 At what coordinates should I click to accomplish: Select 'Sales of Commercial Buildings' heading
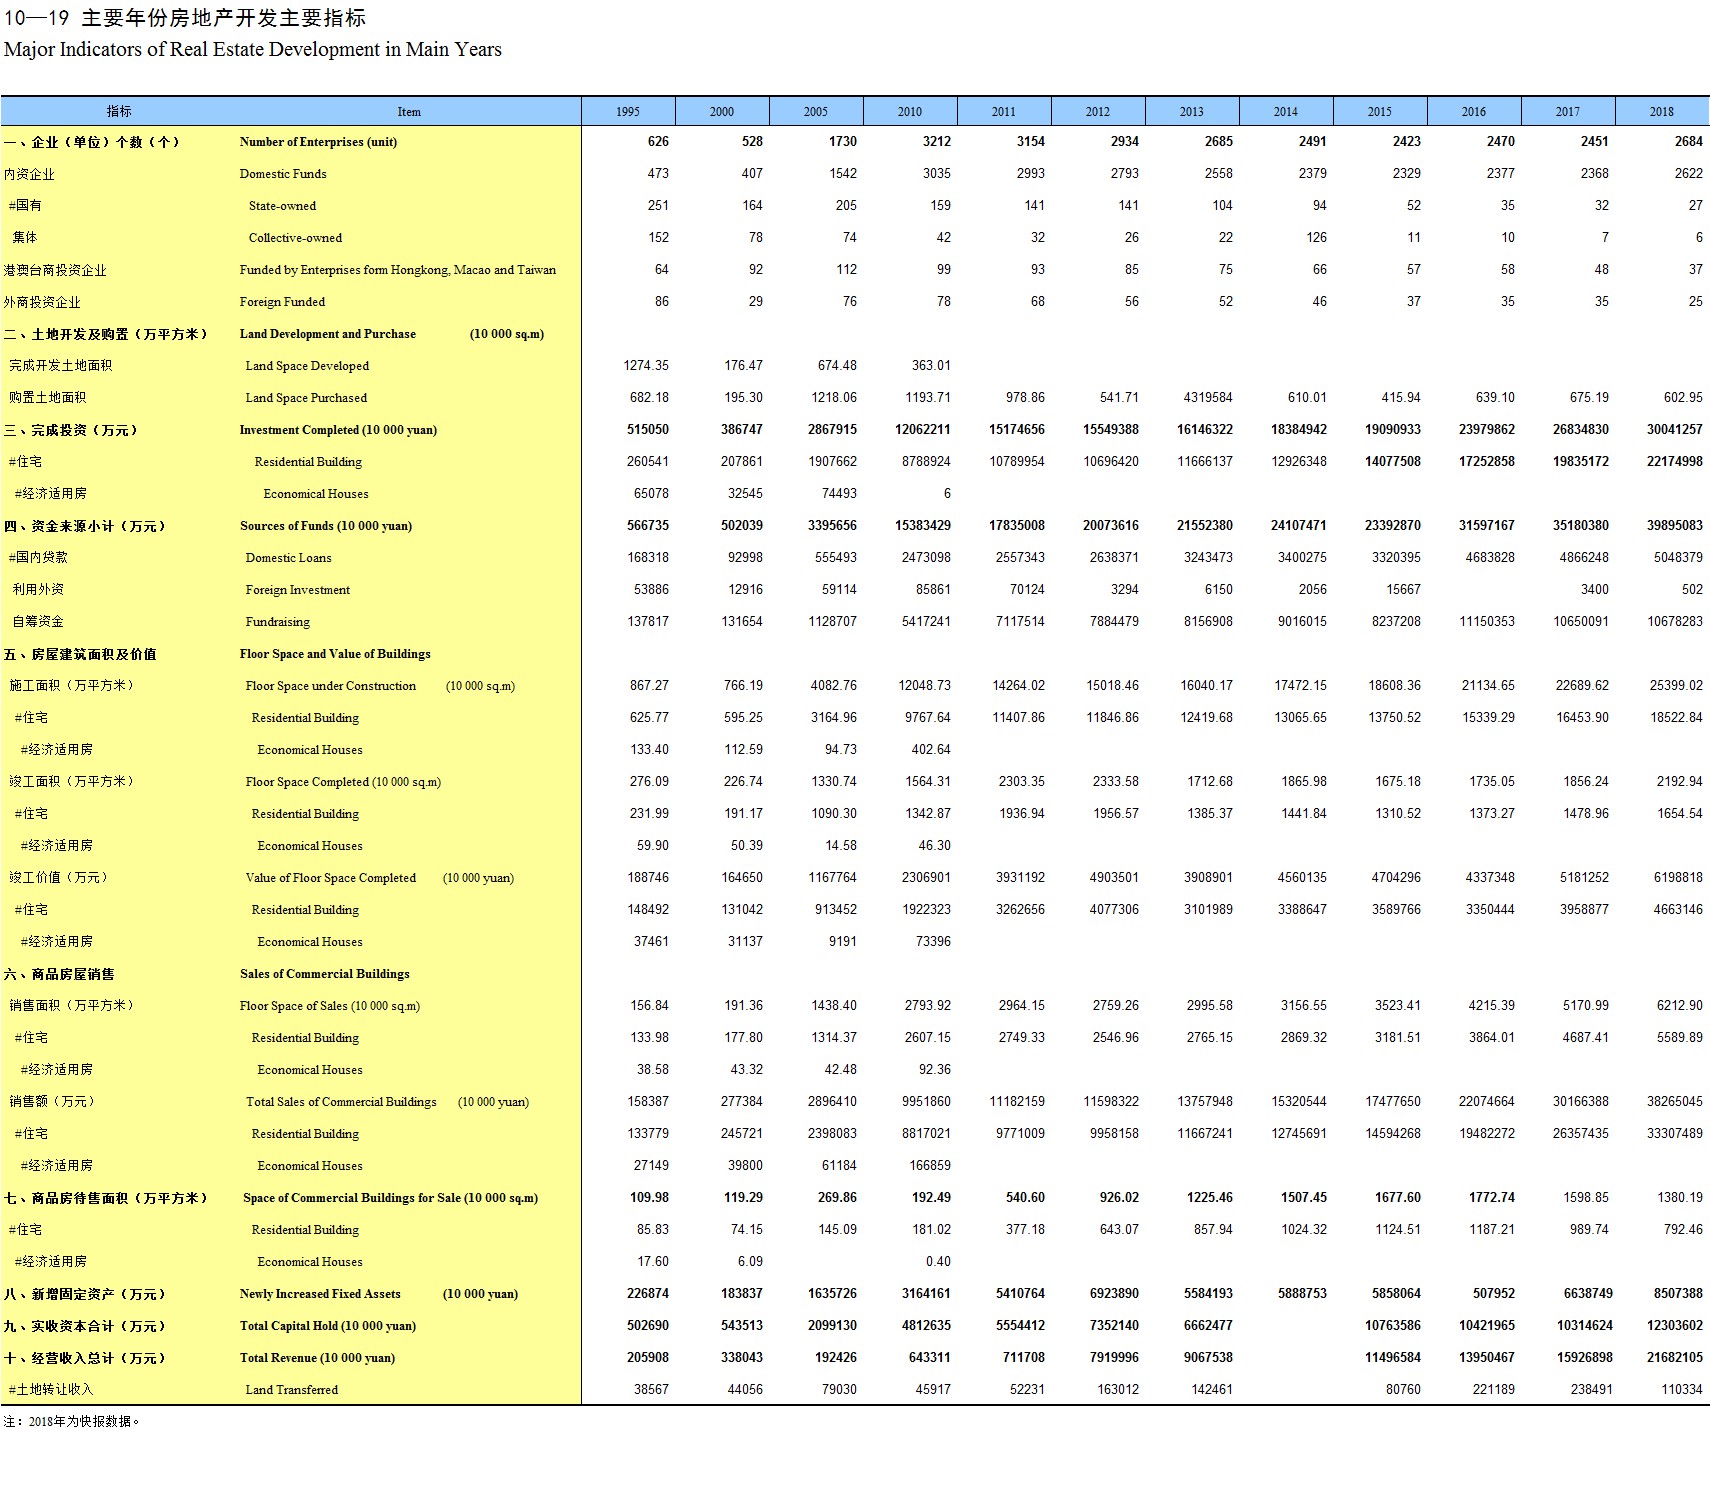click(x=325, y=974)
